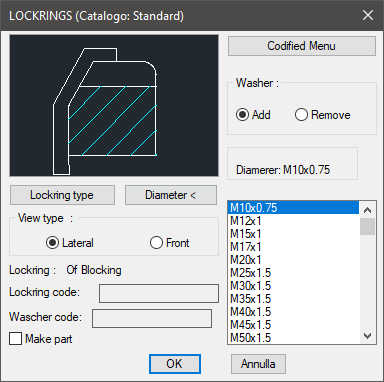This screenshot has width=384, height=382.
Task: Select M12x1 in the diameter list
Action: (x=294, y=221)
